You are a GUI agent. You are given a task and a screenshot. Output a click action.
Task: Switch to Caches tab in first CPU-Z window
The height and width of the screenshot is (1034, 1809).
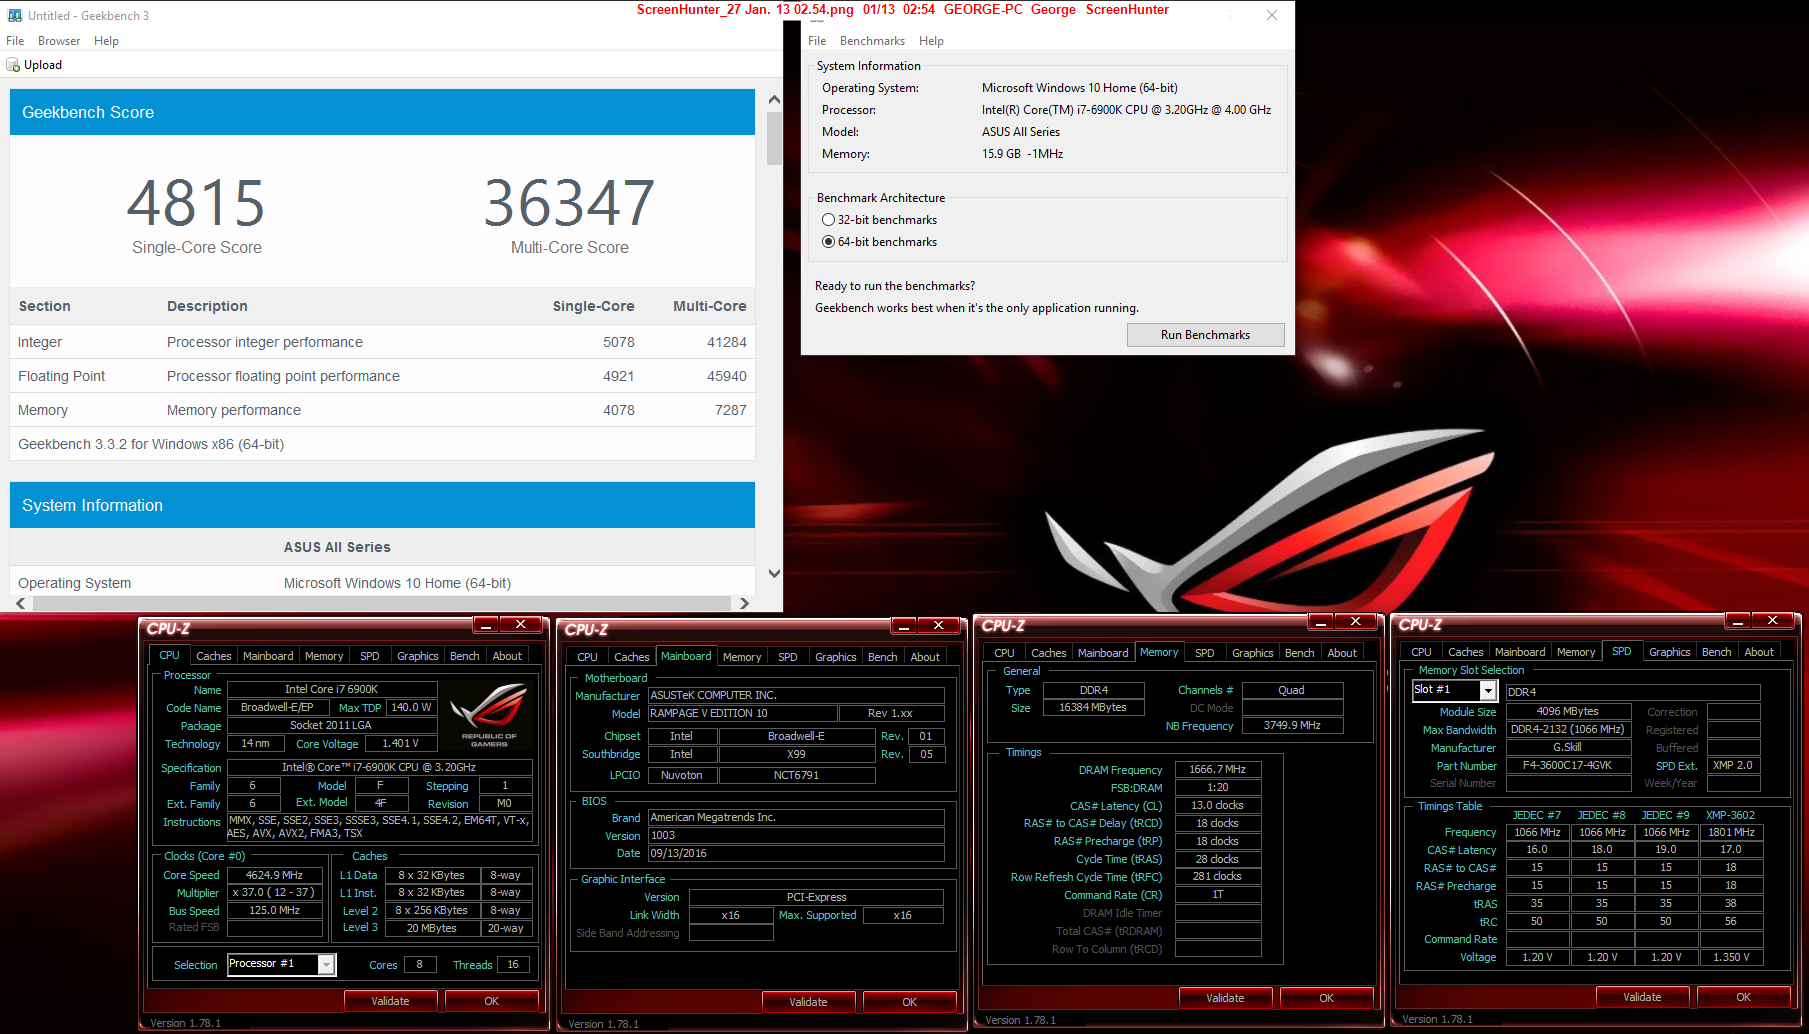(x=213, y=656)
